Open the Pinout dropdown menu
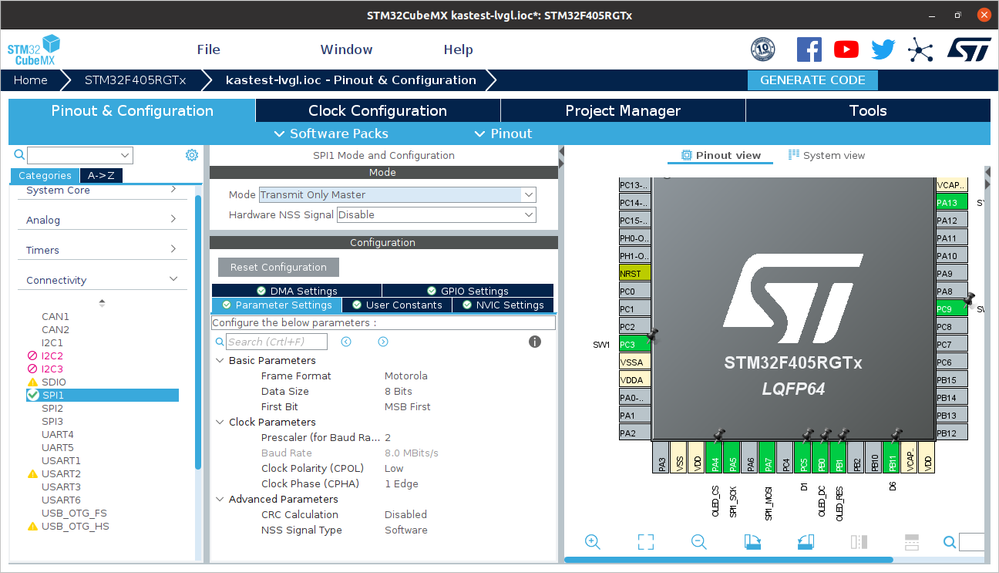The height and width of the screenshot is (573, 999). (503, 133)
